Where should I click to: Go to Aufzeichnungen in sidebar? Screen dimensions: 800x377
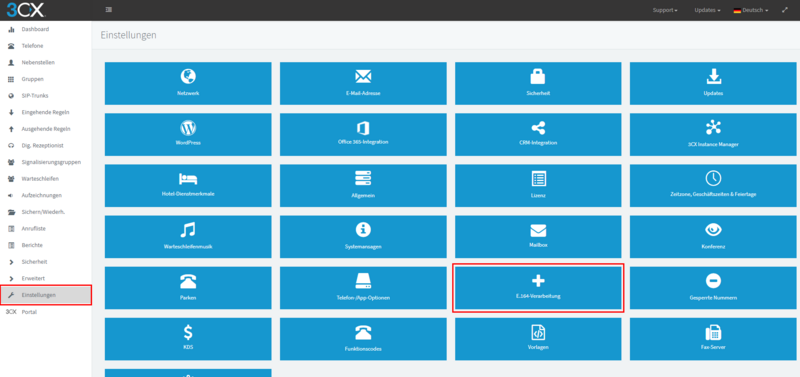[46, 195]
